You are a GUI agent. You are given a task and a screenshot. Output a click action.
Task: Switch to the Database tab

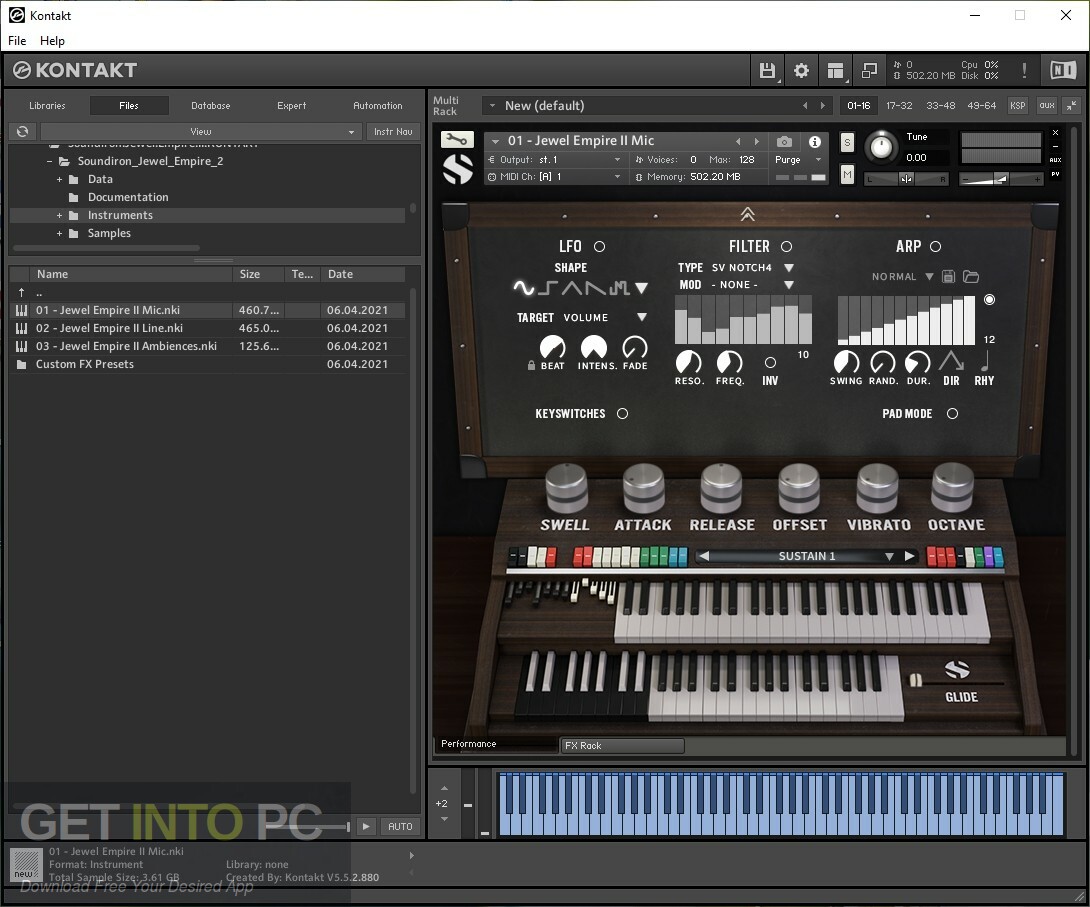coord(211,106)
